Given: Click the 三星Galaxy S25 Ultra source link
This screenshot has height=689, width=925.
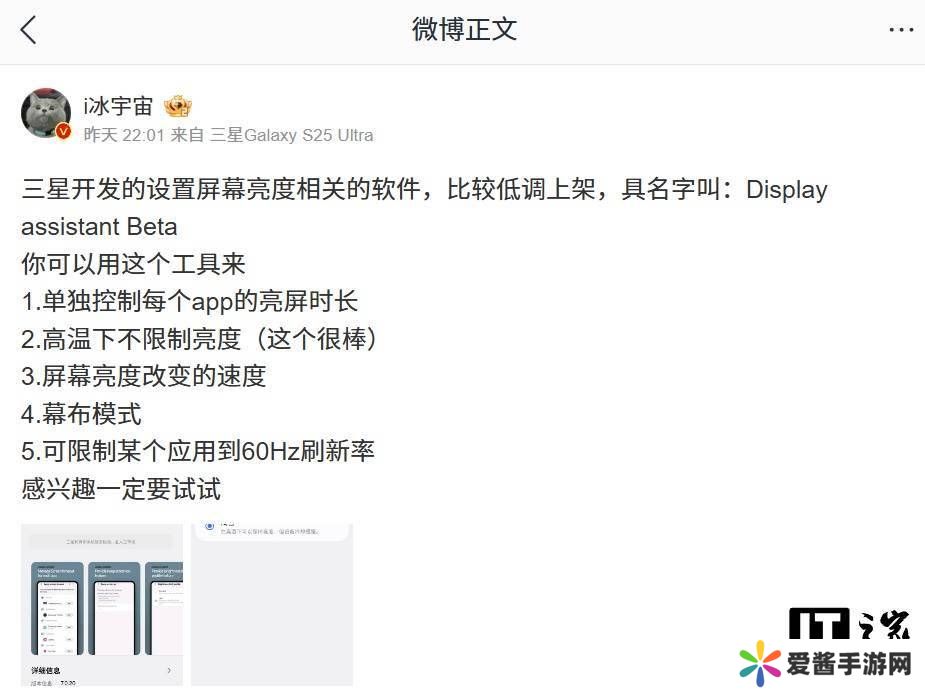Looking at the screenshot, I should [x=291, y=135].
